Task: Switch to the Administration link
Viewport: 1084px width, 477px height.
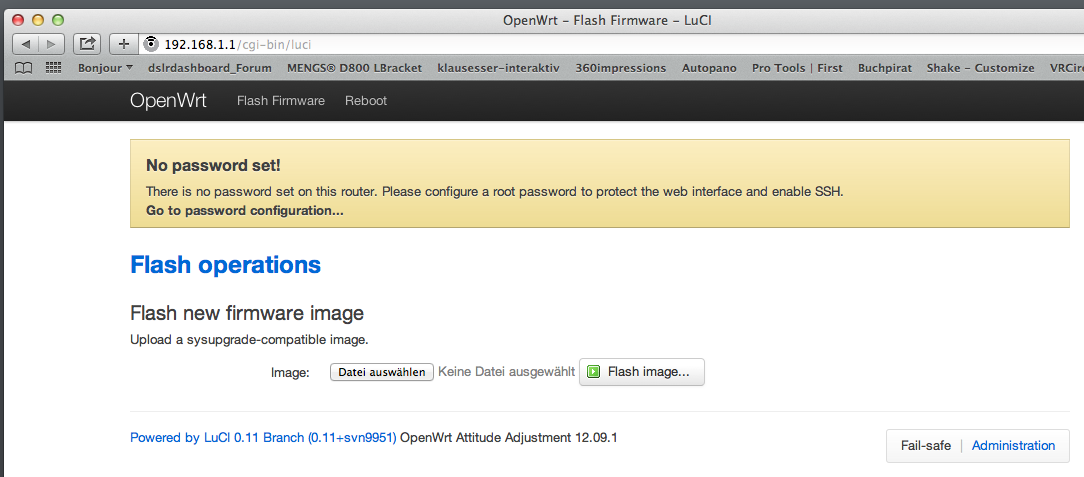Action: pos(1013,446)
